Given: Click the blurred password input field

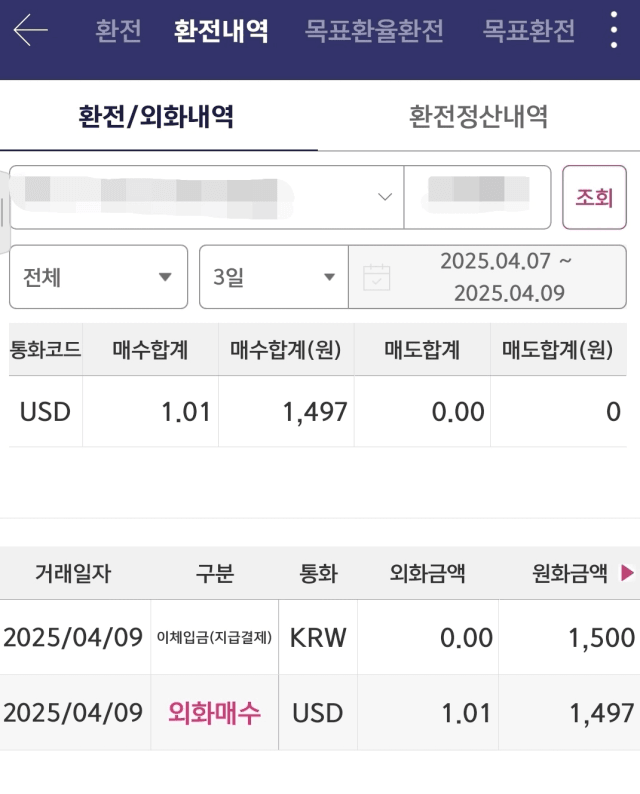Looking at the screenshot, I should click(x=477, y=197).
